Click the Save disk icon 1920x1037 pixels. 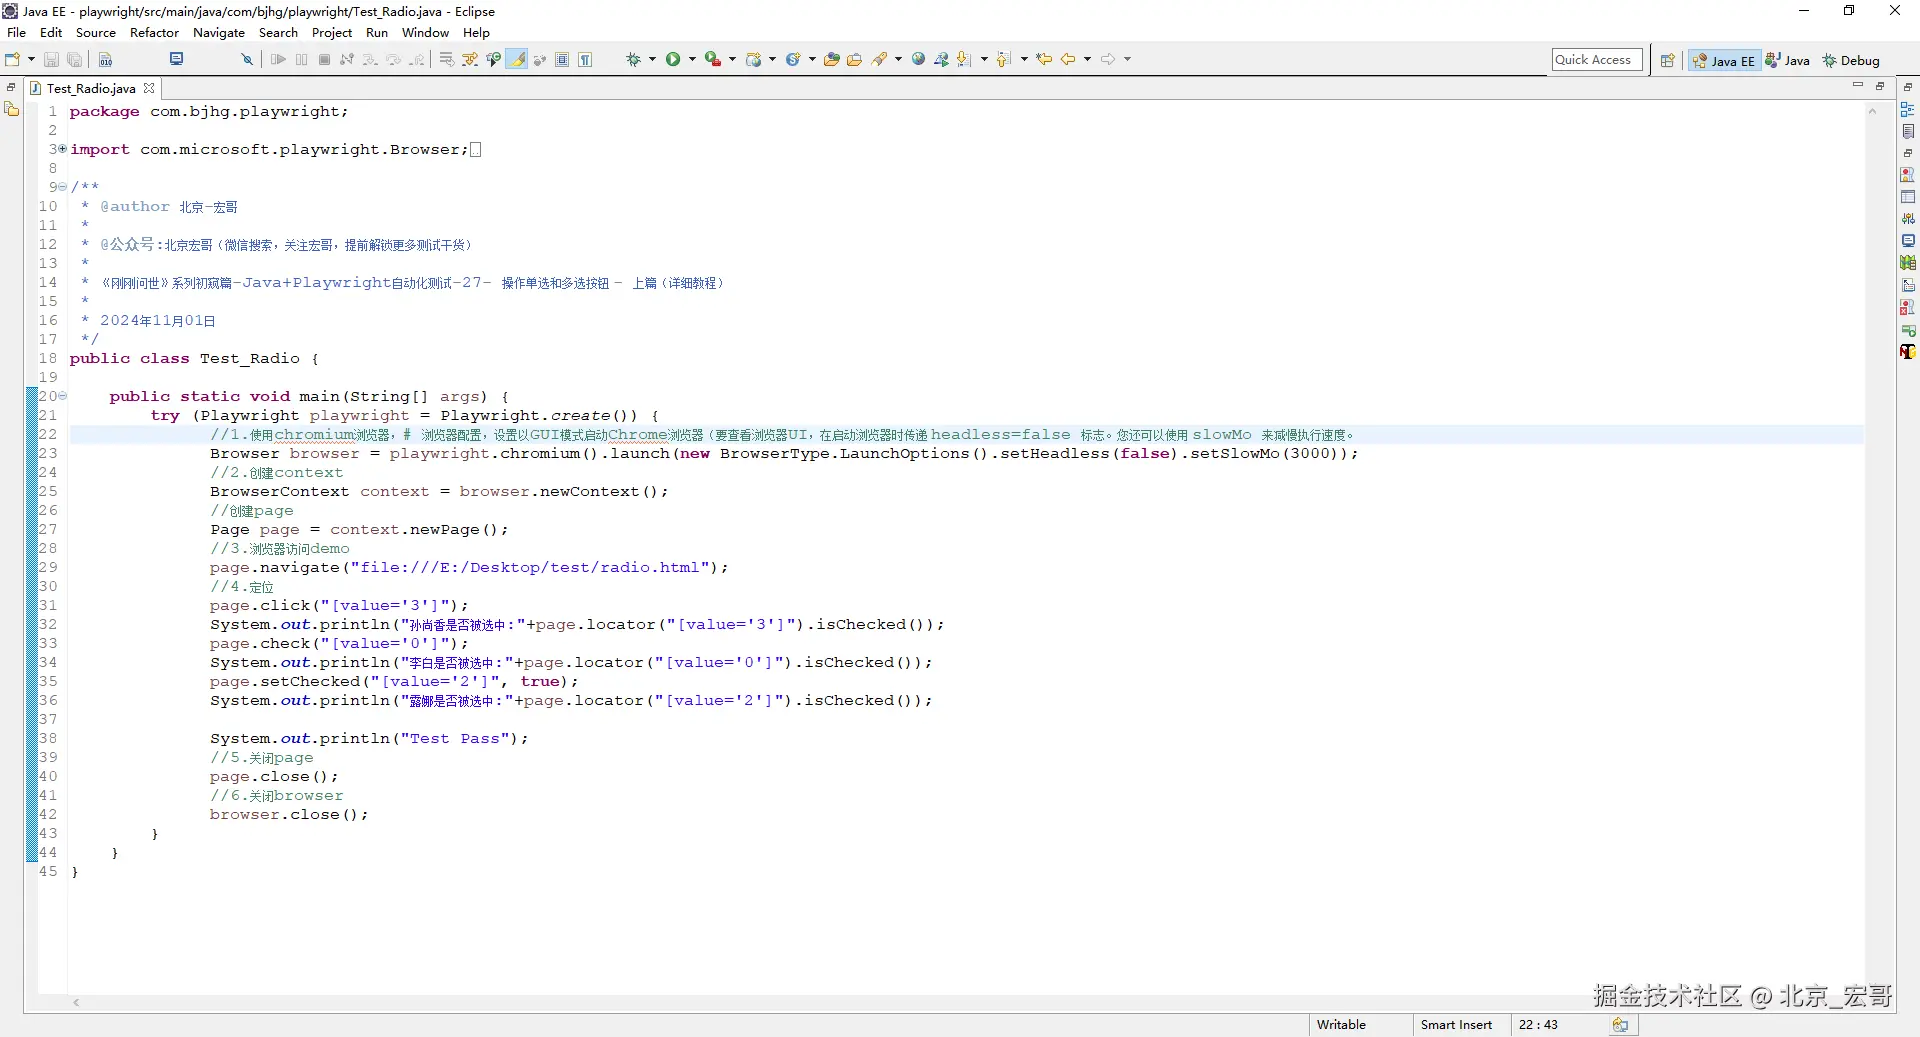point(51,60)
